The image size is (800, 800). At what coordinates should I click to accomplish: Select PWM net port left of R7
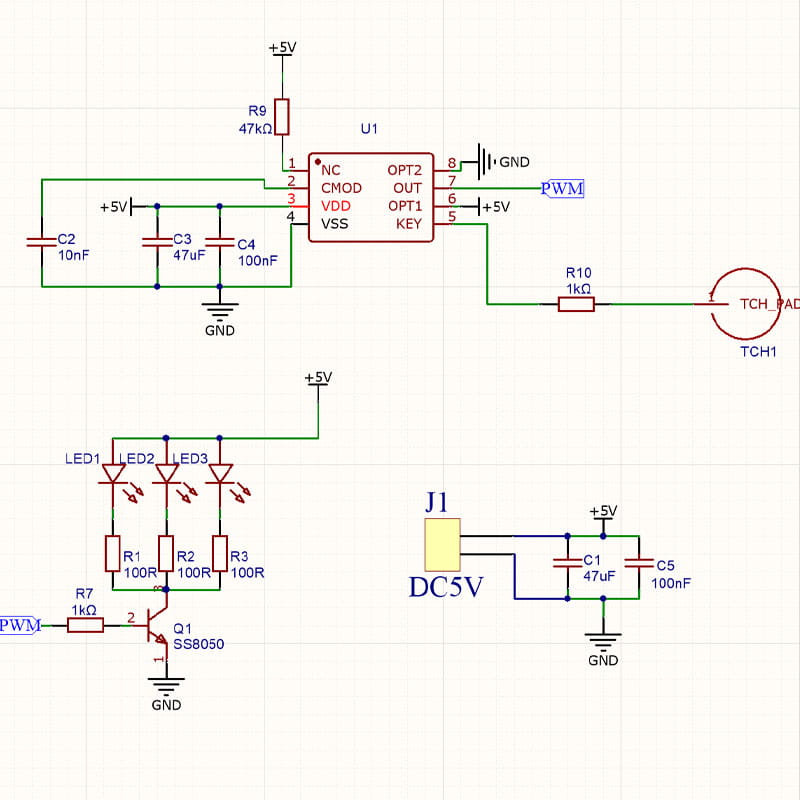click(20, 625)
